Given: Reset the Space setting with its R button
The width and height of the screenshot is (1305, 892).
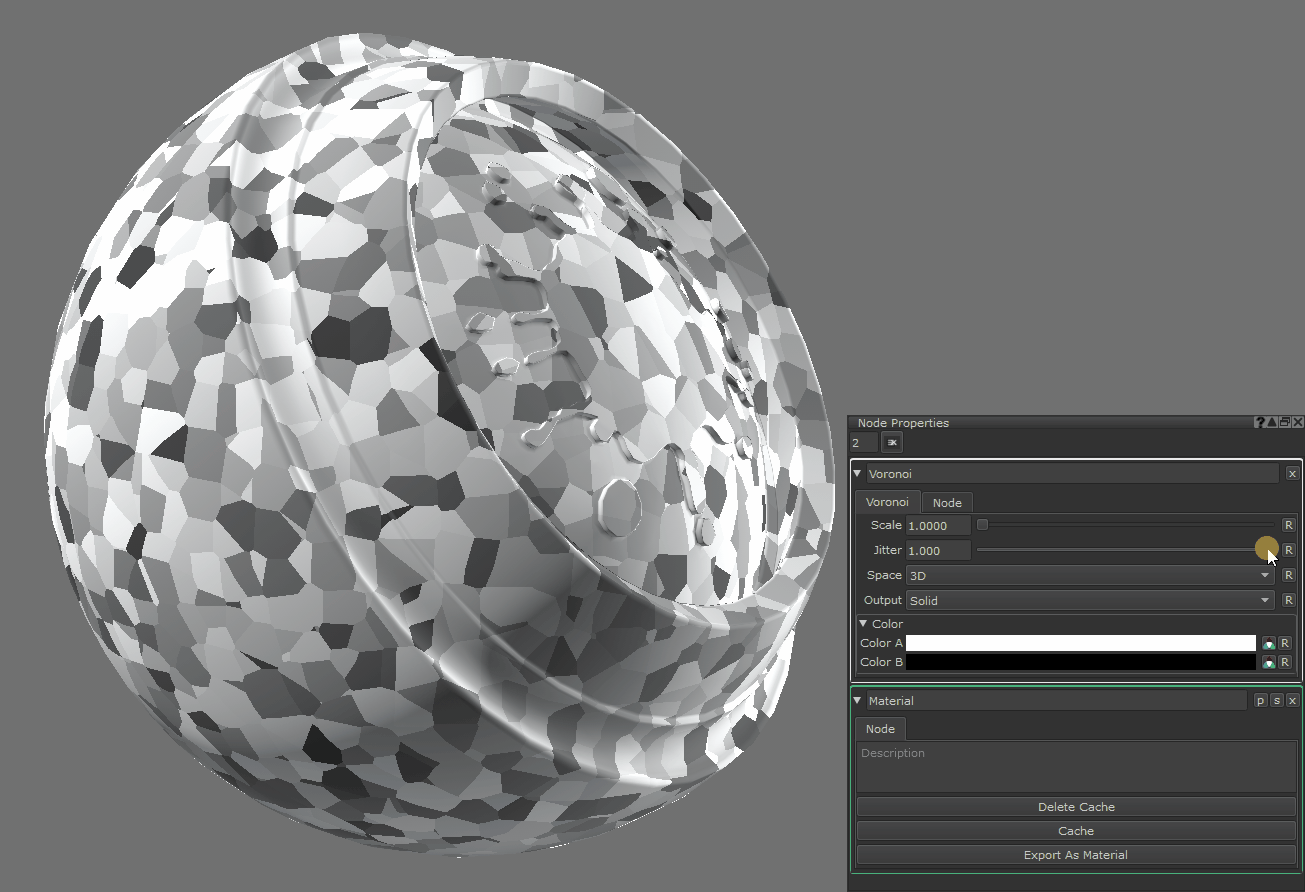Looking at the screenshot, I should tap(1288, 575).
